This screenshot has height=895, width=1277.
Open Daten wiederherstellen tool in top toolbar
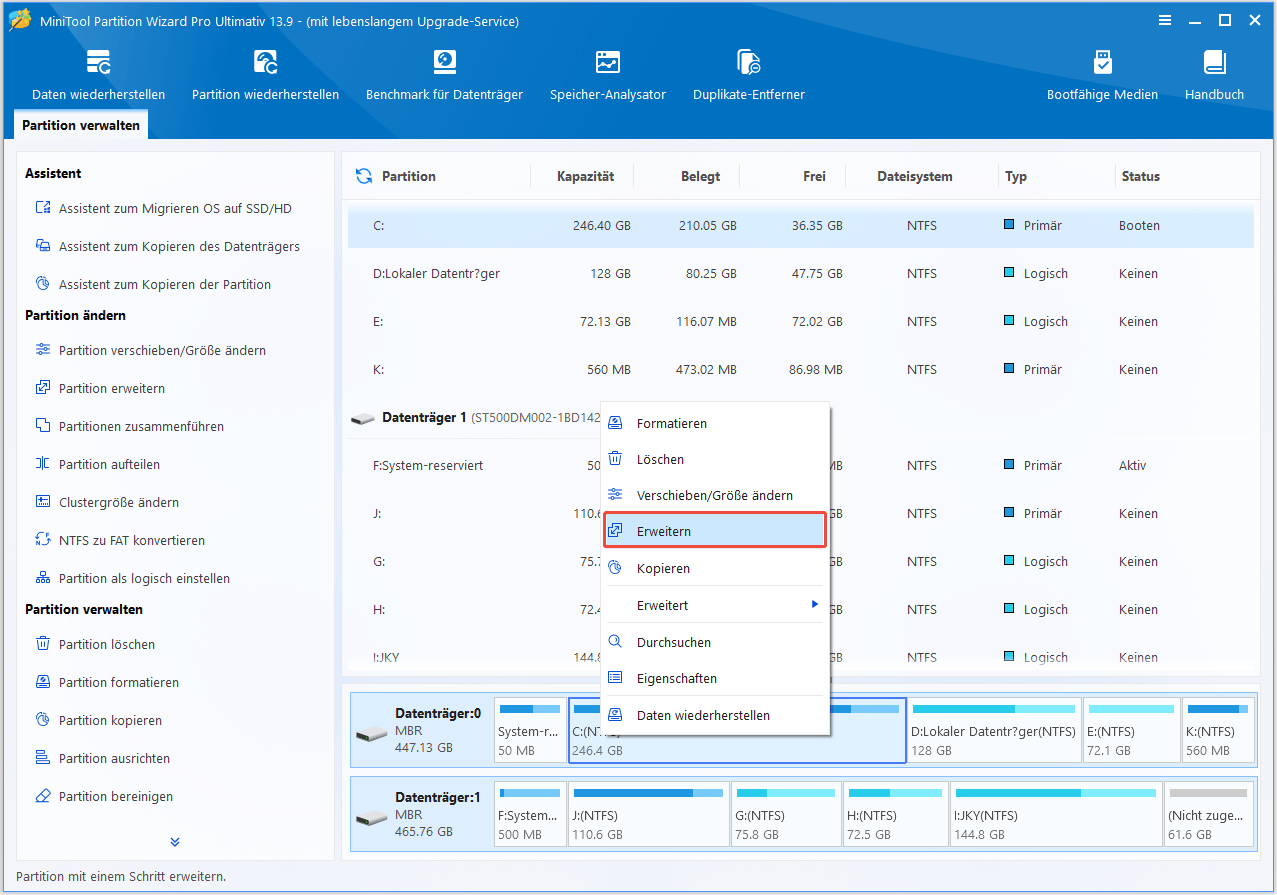point(99,75)
